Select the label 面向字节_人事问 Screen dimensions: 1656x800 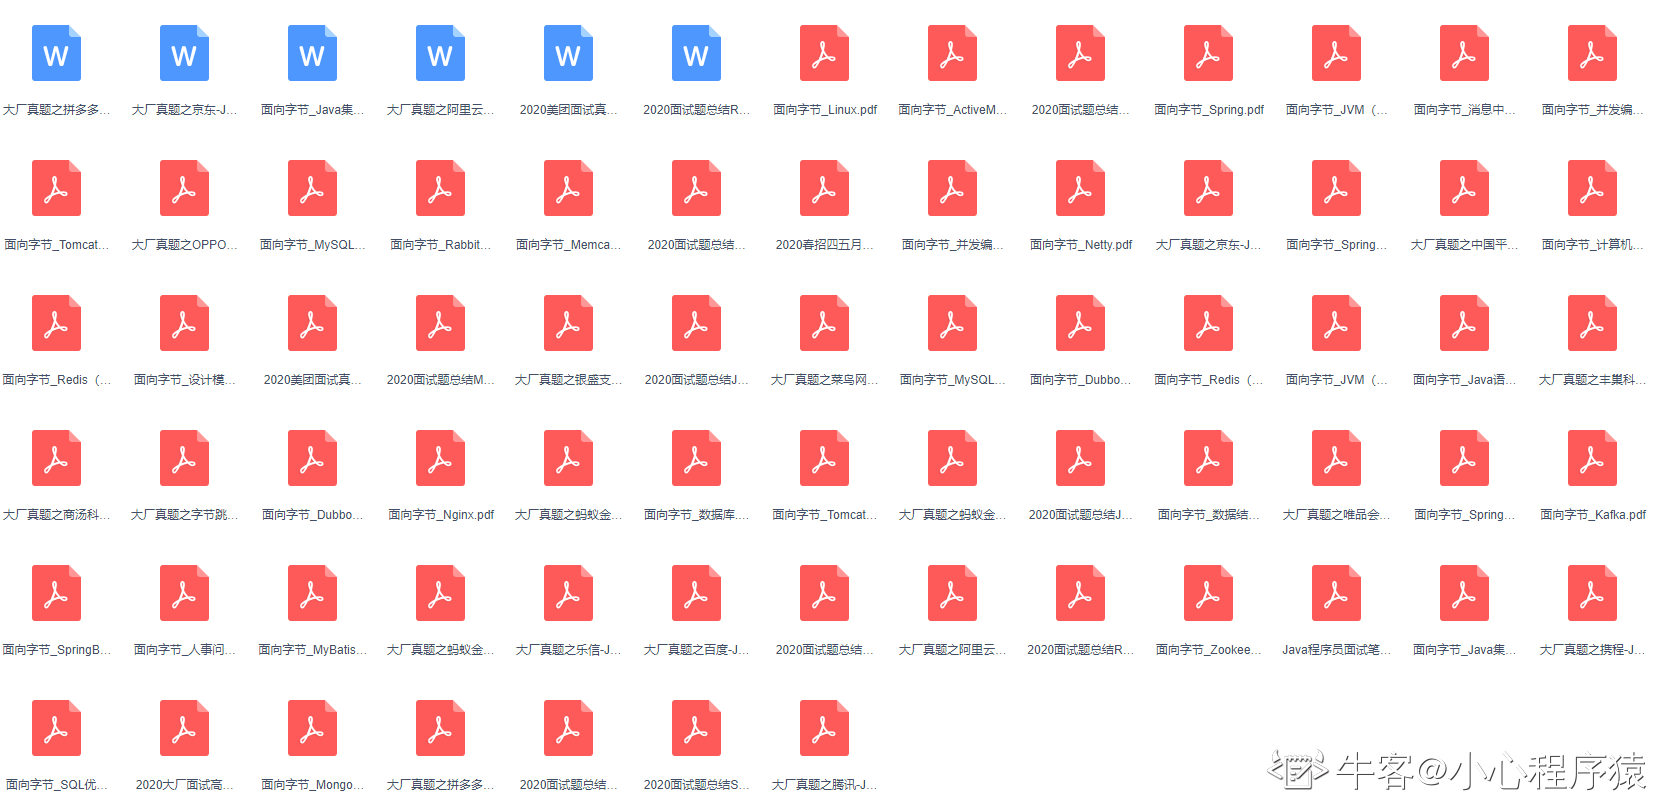coord(184,650)
